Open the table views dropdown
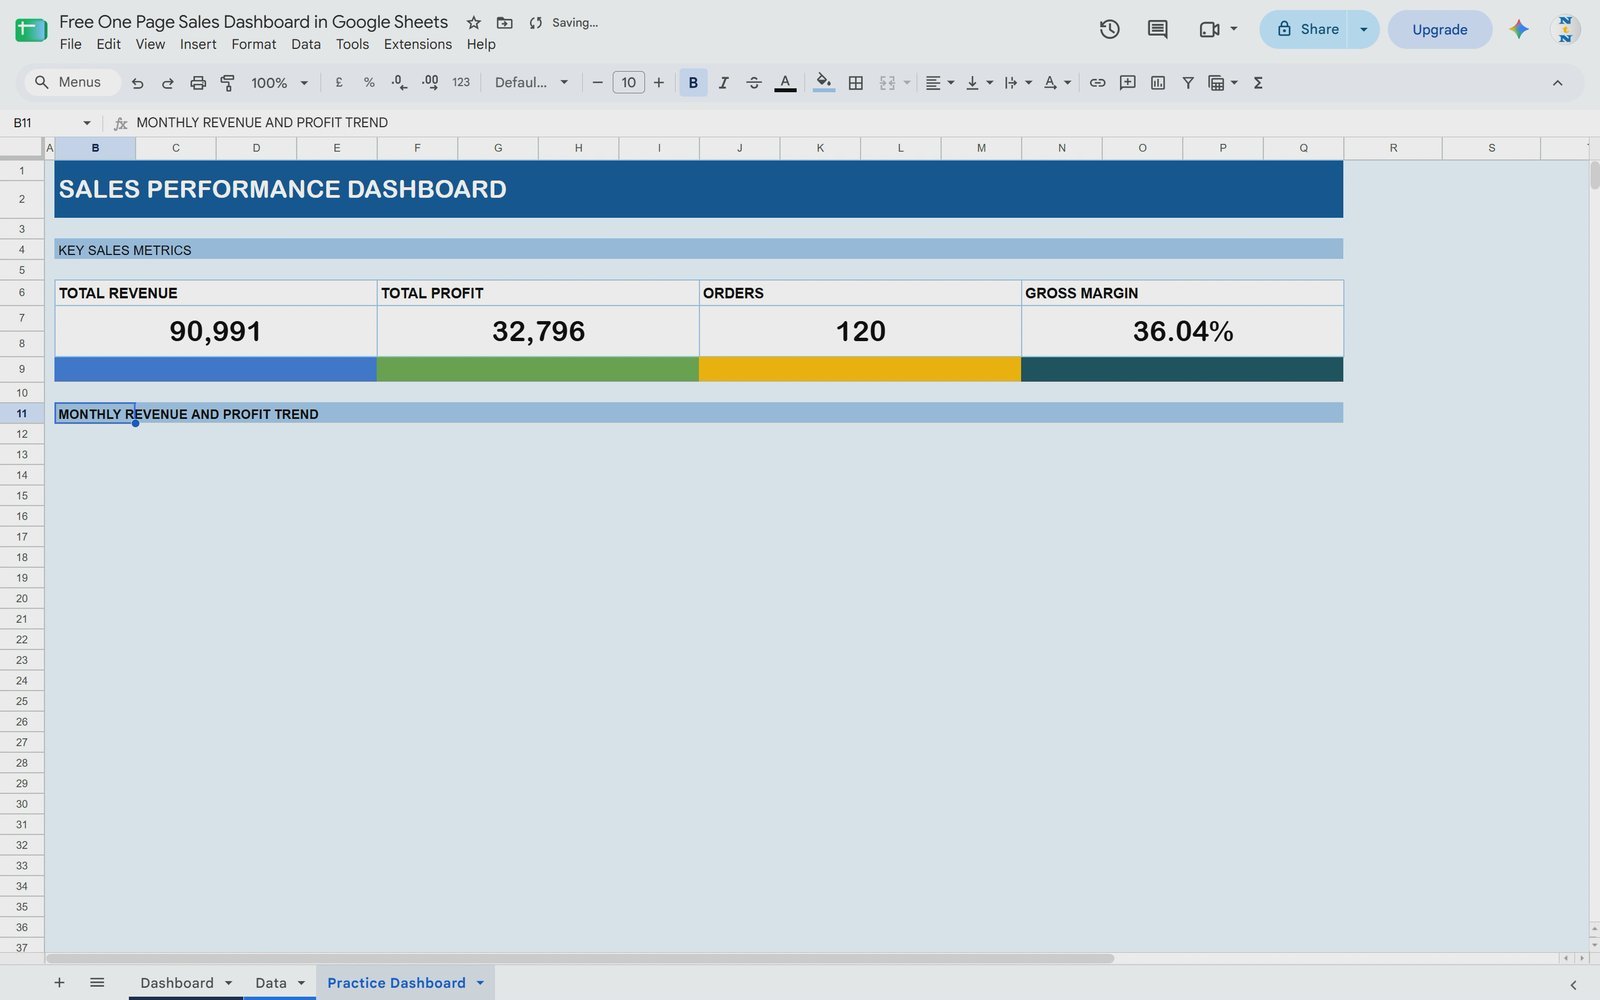 [x=1223, y=83]
